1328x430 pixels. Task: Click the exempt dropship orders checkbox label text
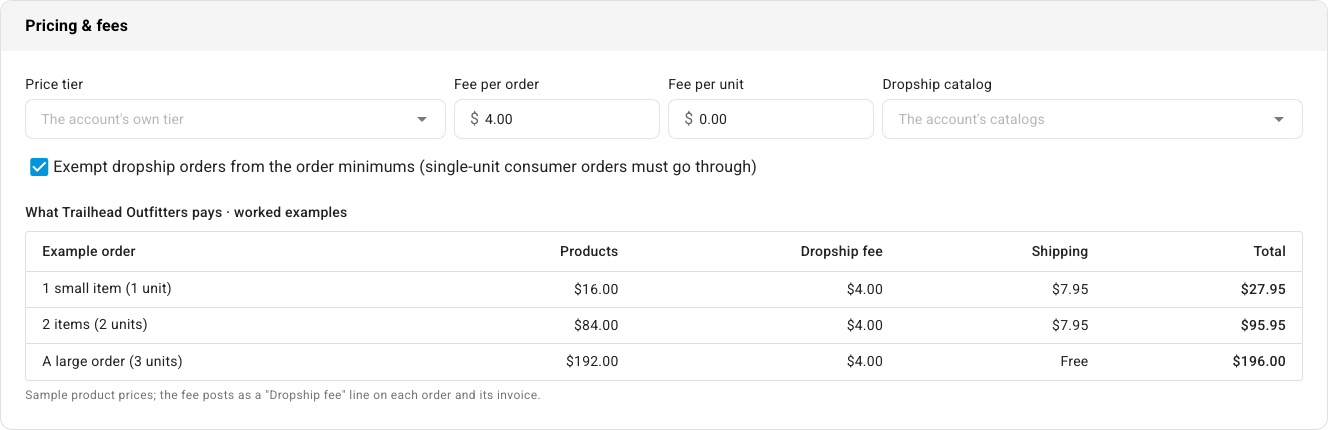click(x=405, y=167)
